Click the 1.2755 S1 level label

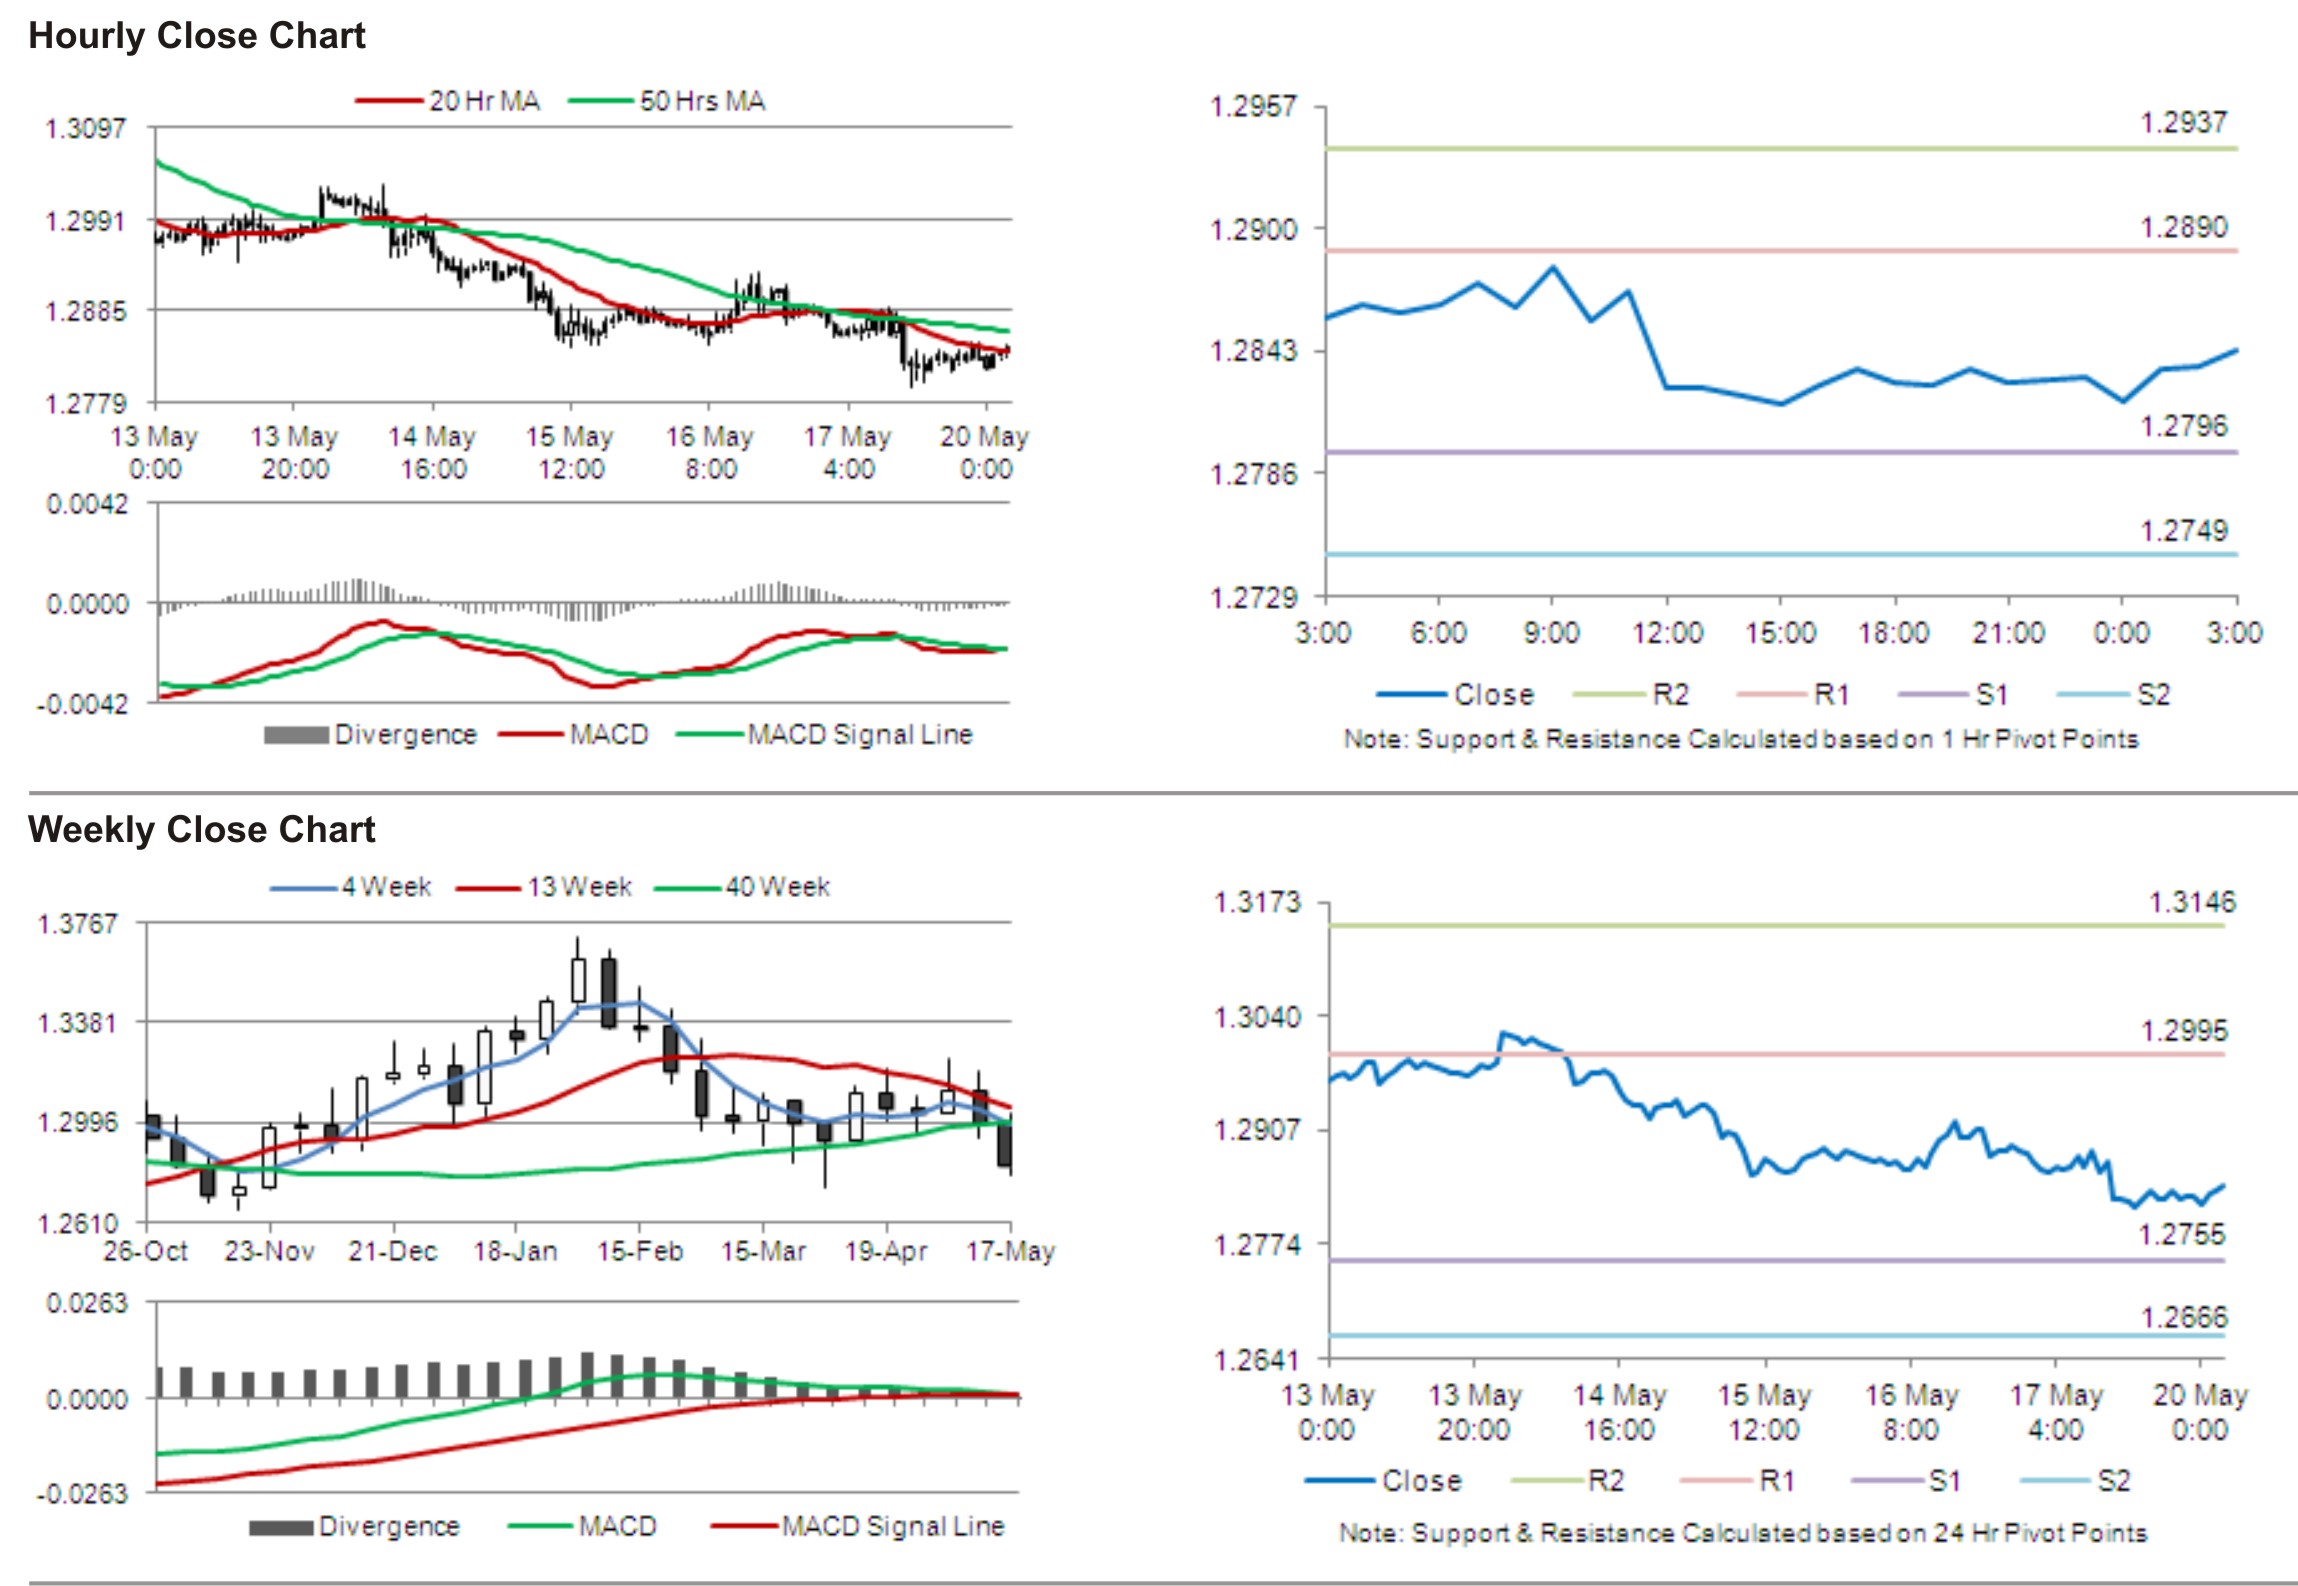(x=2182, y=1234)
